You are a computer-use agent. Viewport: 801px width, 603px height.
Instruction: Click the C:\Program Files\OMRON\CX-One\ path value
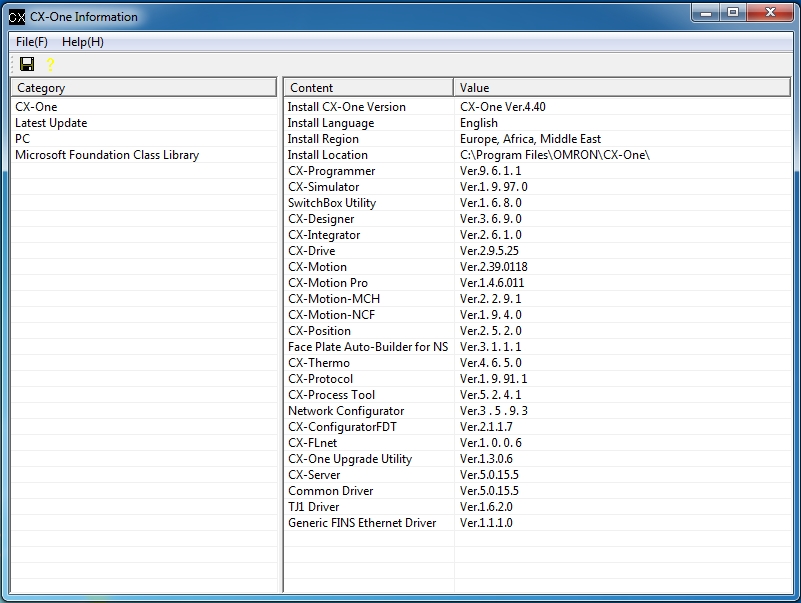[555, 155]
